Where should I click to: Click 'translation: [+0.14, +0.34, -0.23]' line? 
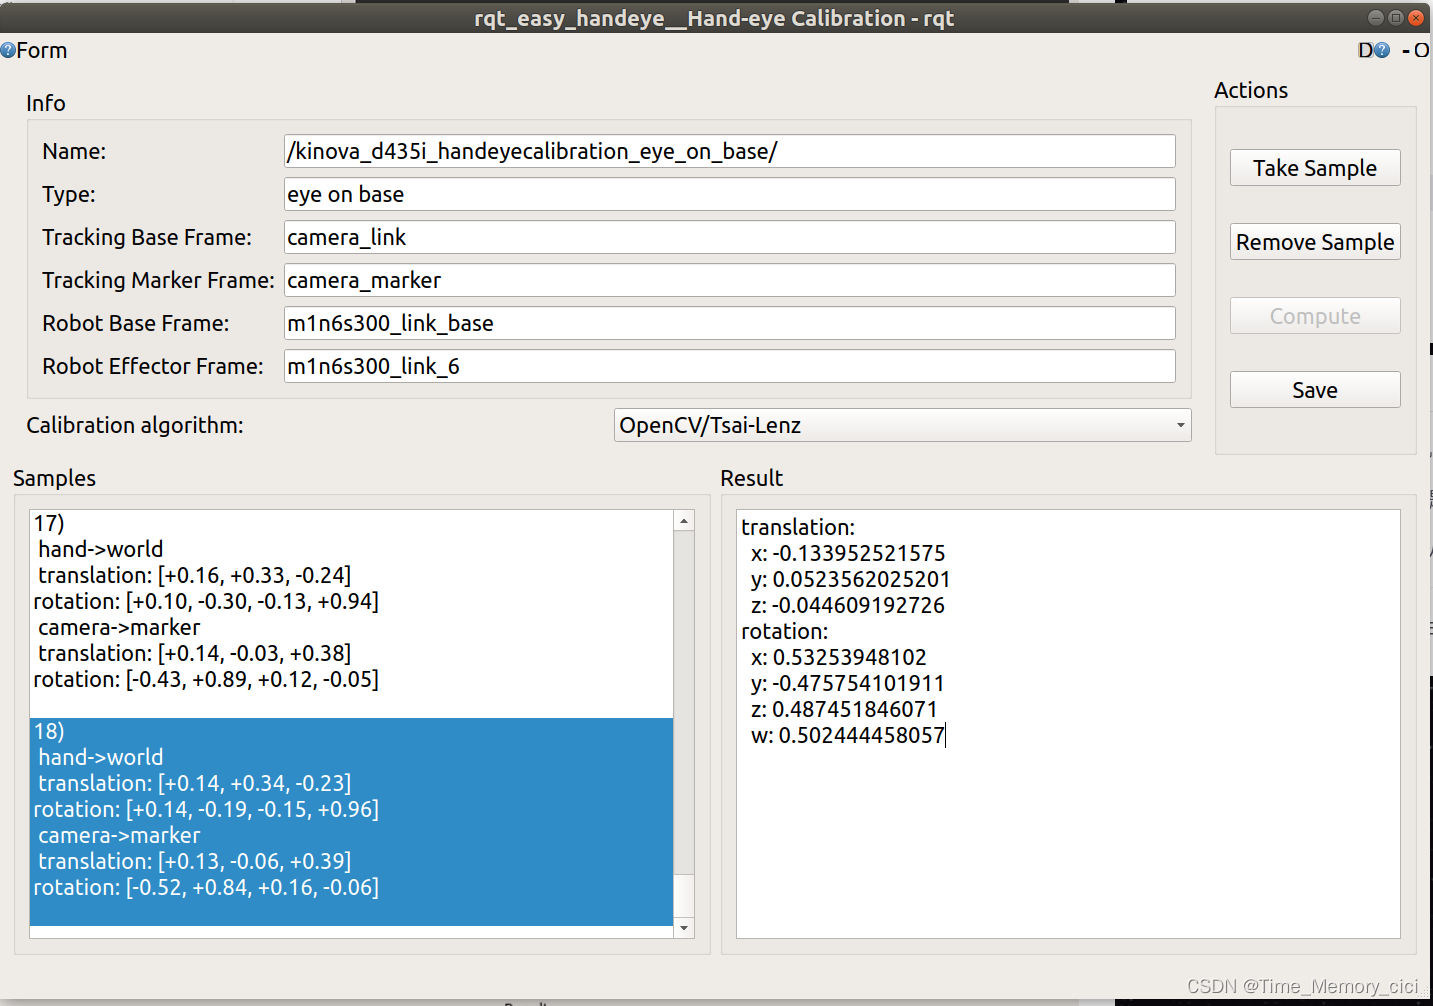(x=194, y=783)
